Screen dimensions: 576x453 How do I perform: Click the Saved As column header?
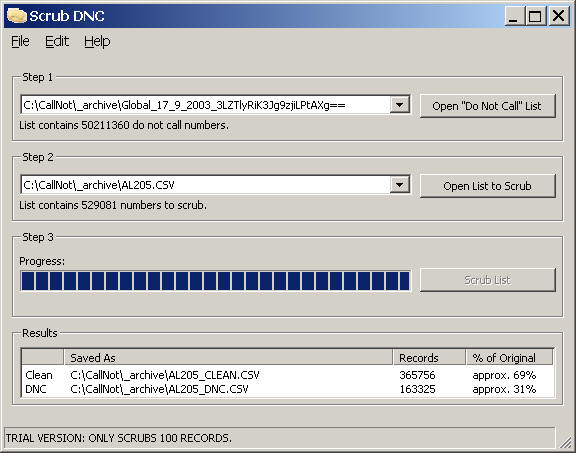coord(228,357)
